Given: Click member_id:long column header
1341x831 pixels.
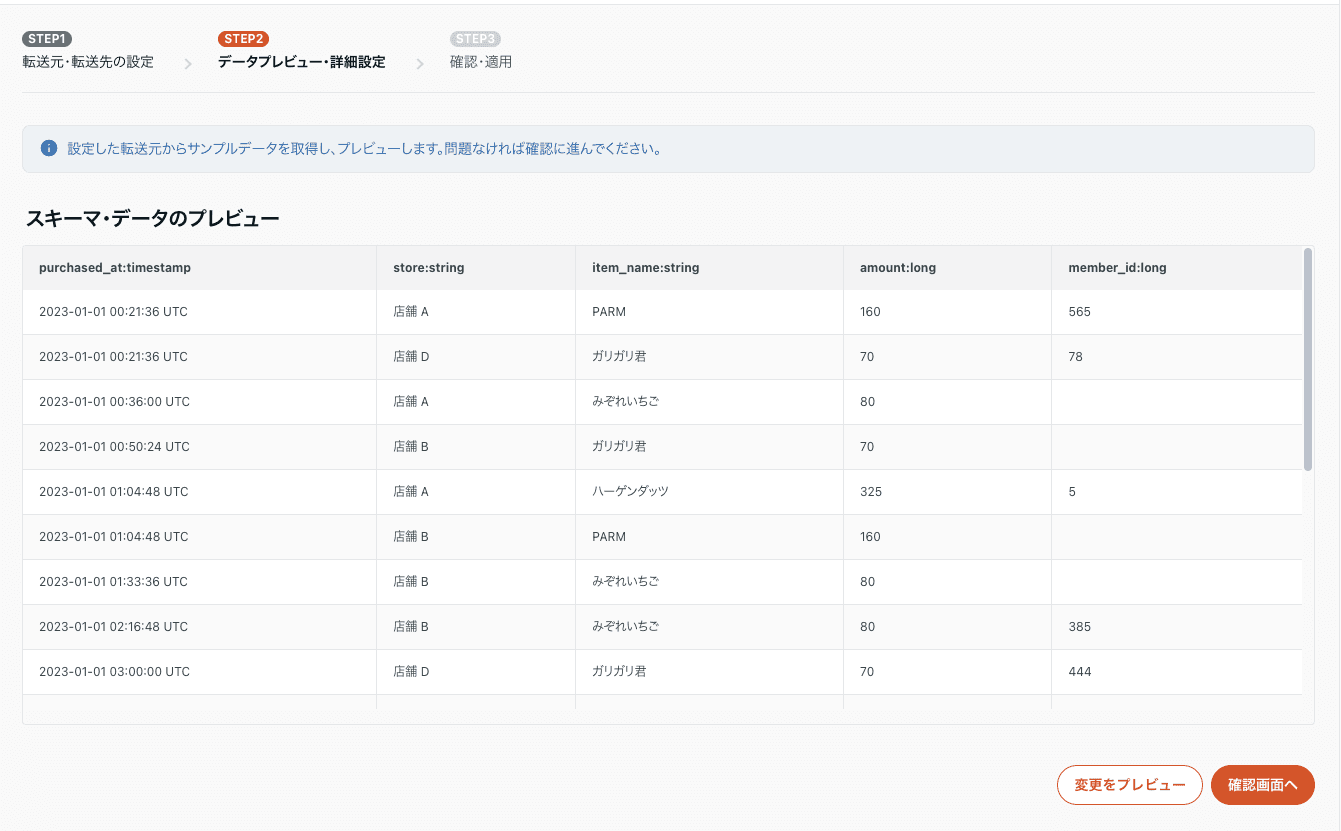Looking at the screenshot, I should pos(1117,268).
